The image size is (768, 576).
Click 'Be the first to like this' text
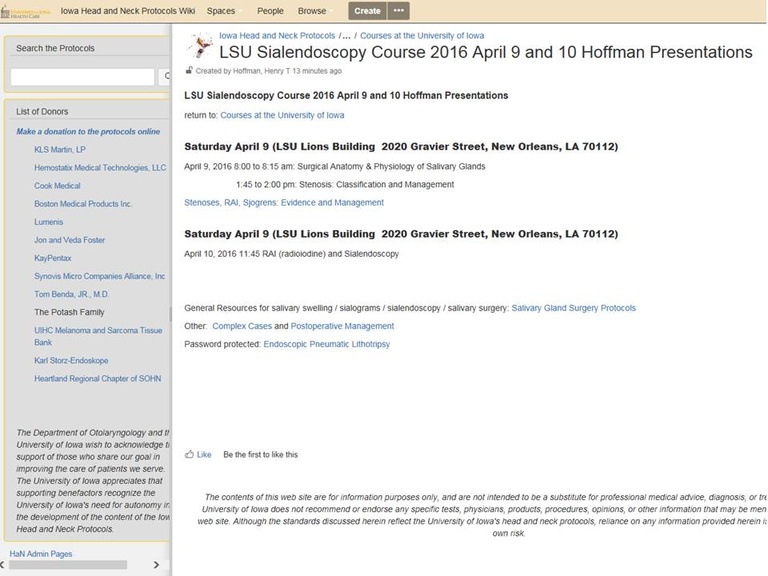261,455
